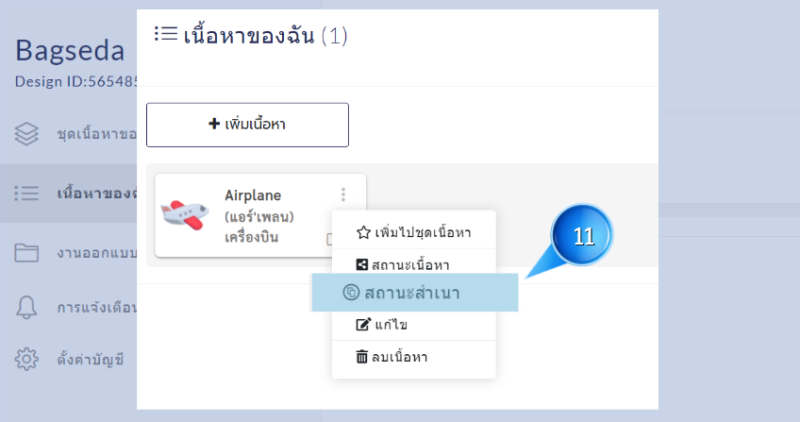Viewport: 800px width, 422px height.
Task: Click the share icon beside สถานะเนื้อหา
Action: point(362,264)
